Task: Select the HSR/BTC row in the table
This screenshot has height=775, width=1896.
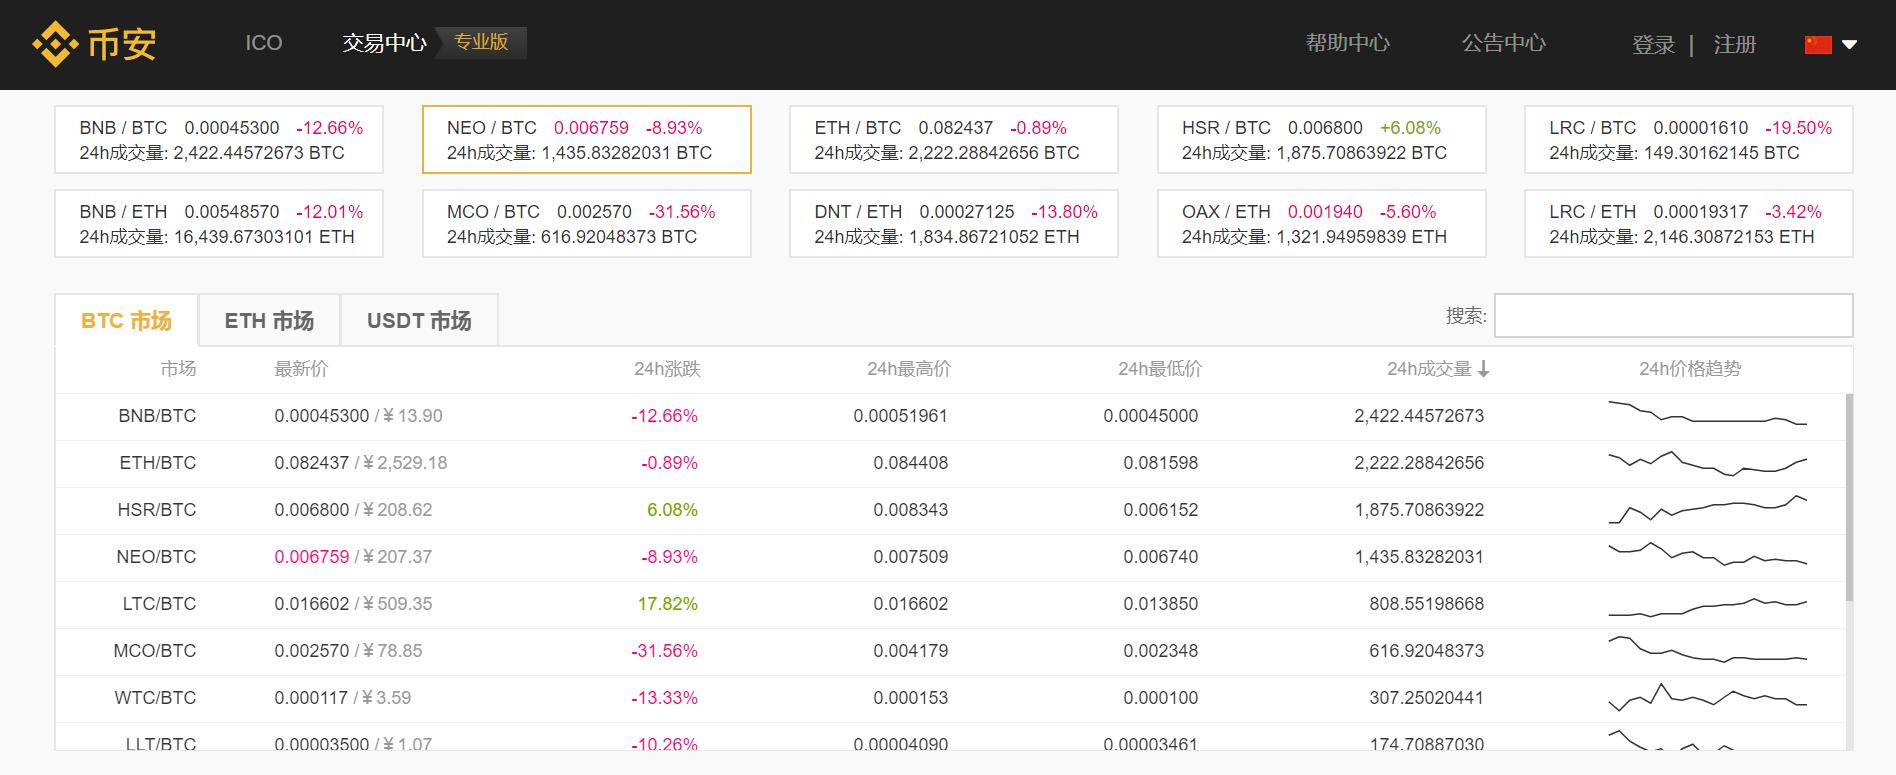Action: coord(950,510)
